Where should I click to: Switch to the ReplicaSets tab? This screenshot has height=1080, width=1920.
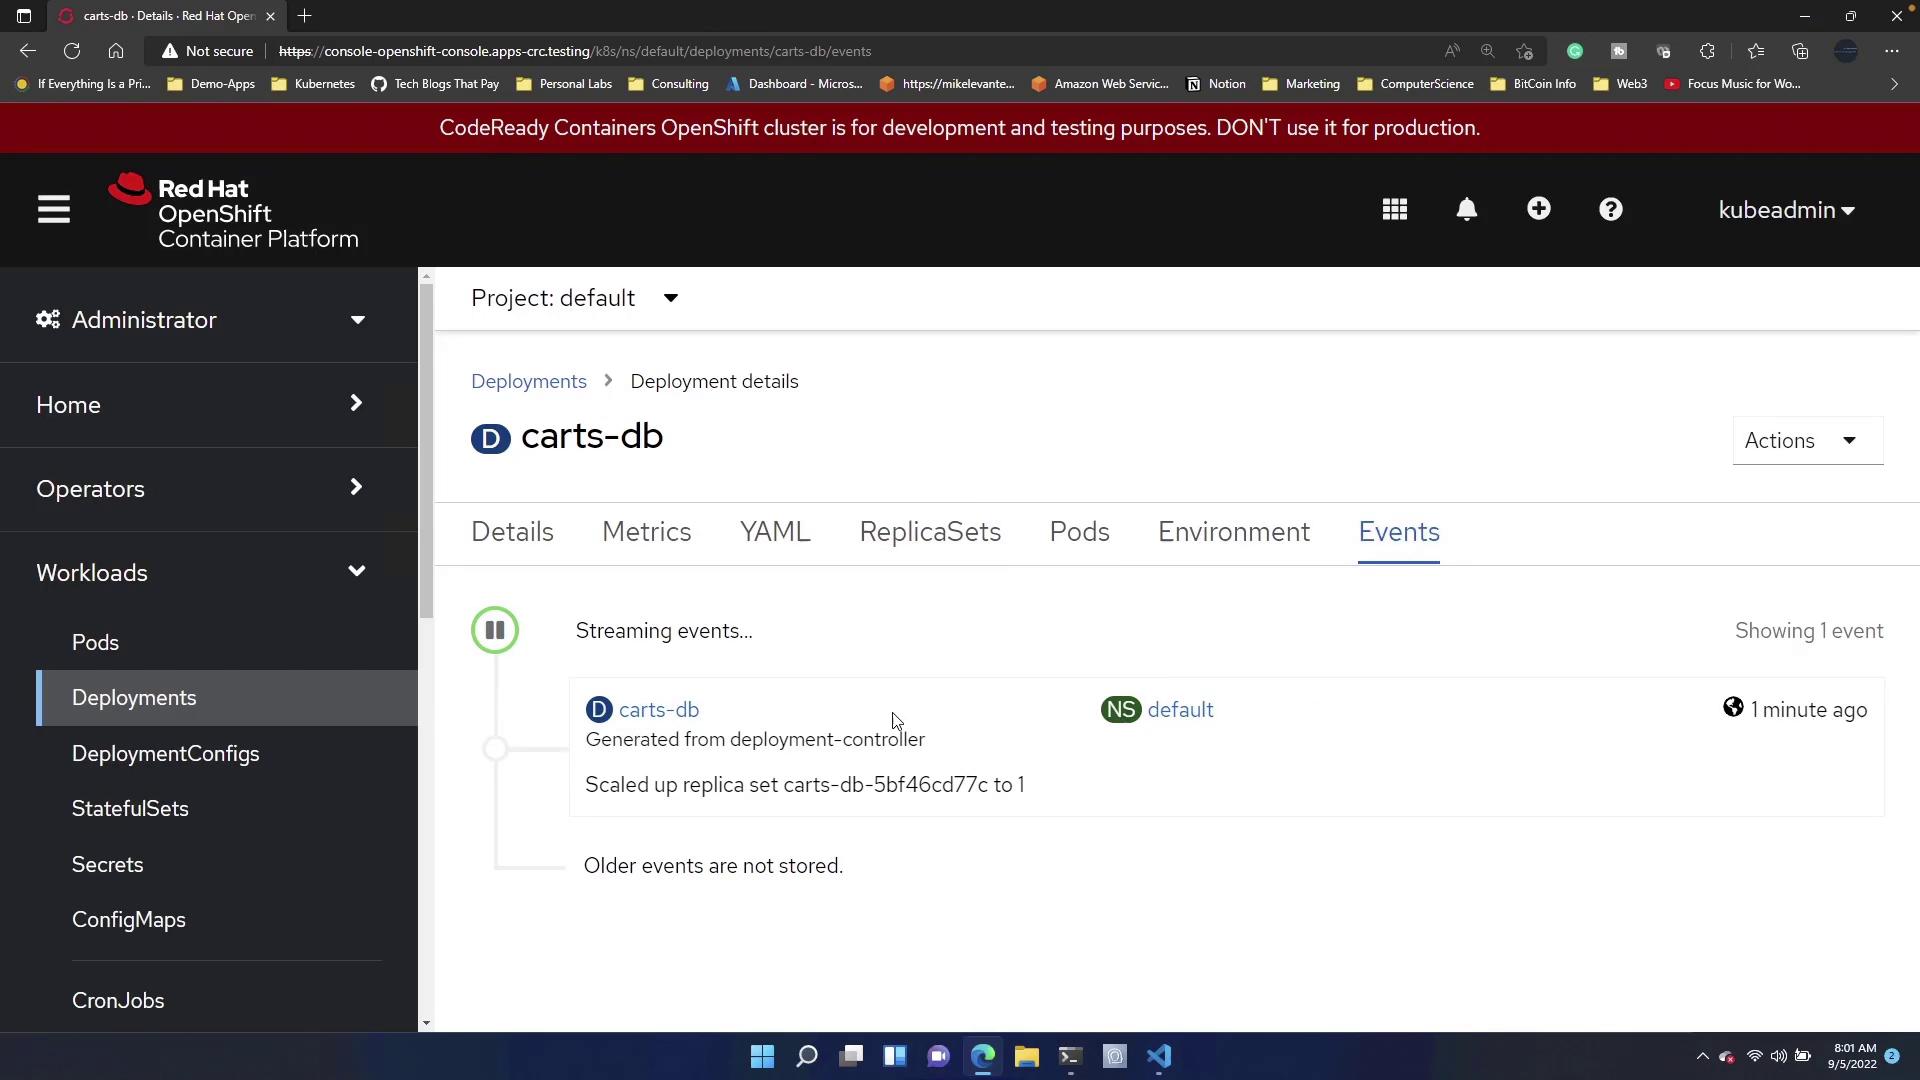coord(930,532)
